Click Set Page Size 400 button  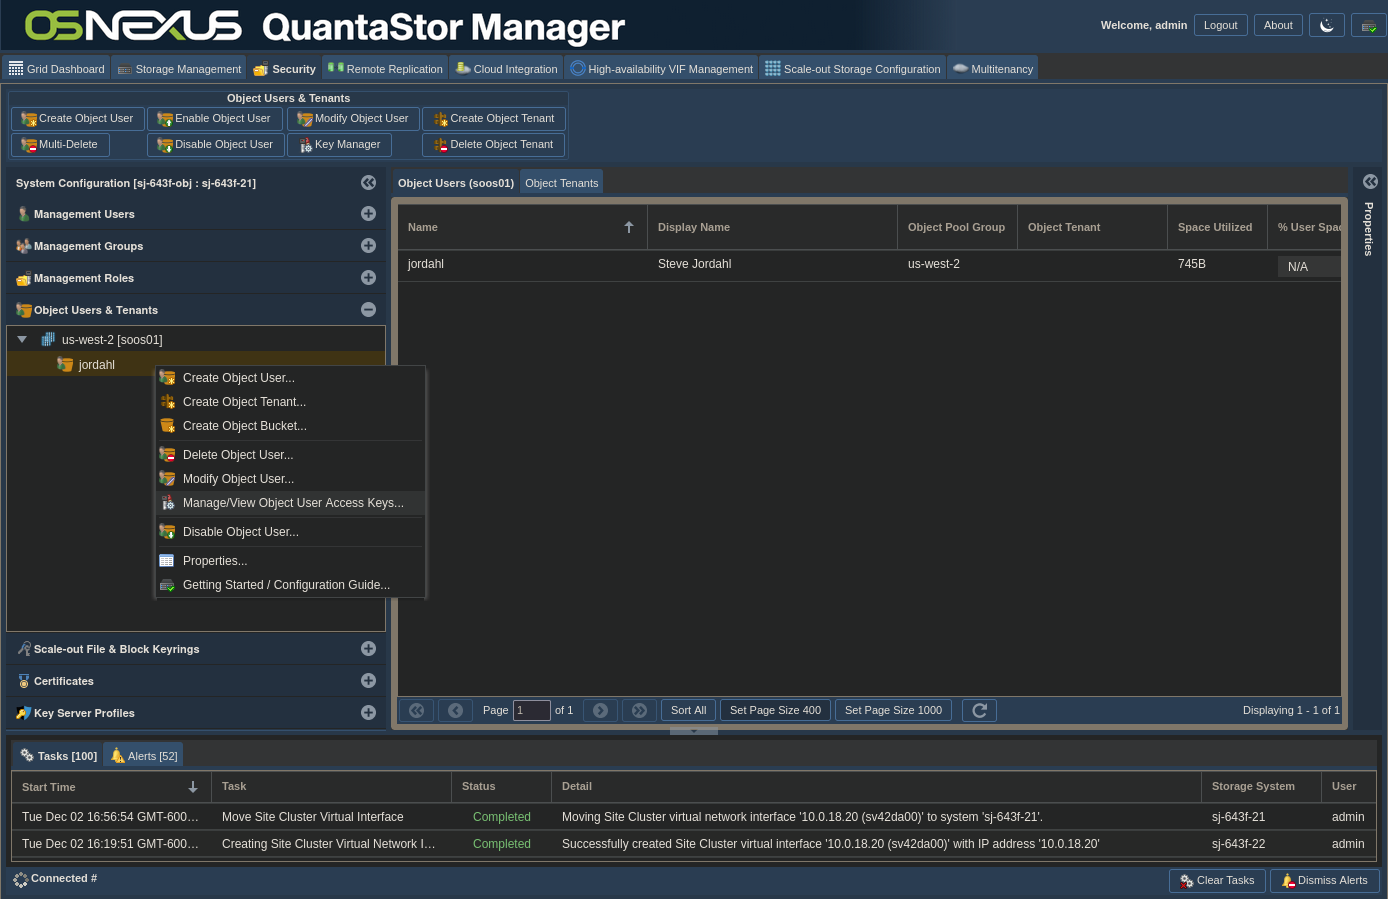(x=775, y=710)
